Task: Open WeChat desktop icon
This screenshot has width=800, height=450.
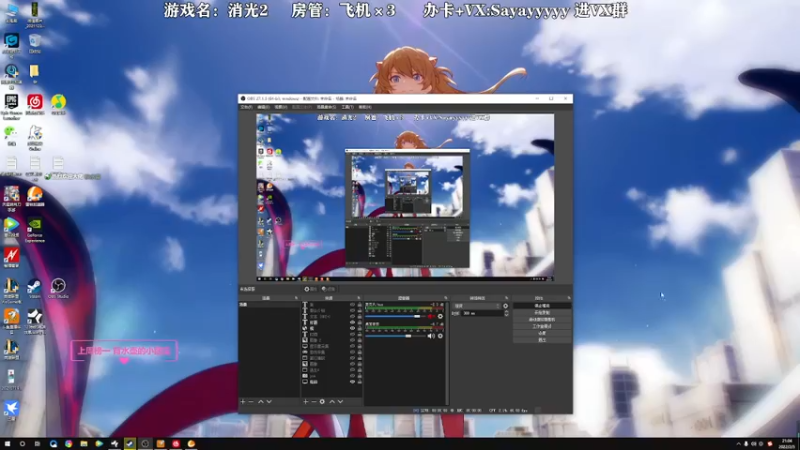Action: [x=11, y=136]
